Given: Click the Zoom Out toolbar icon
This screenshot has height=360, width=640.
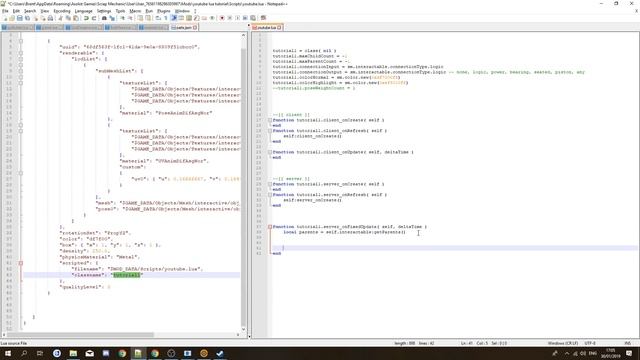Looking at the screenshot, I should pos(130,18).
